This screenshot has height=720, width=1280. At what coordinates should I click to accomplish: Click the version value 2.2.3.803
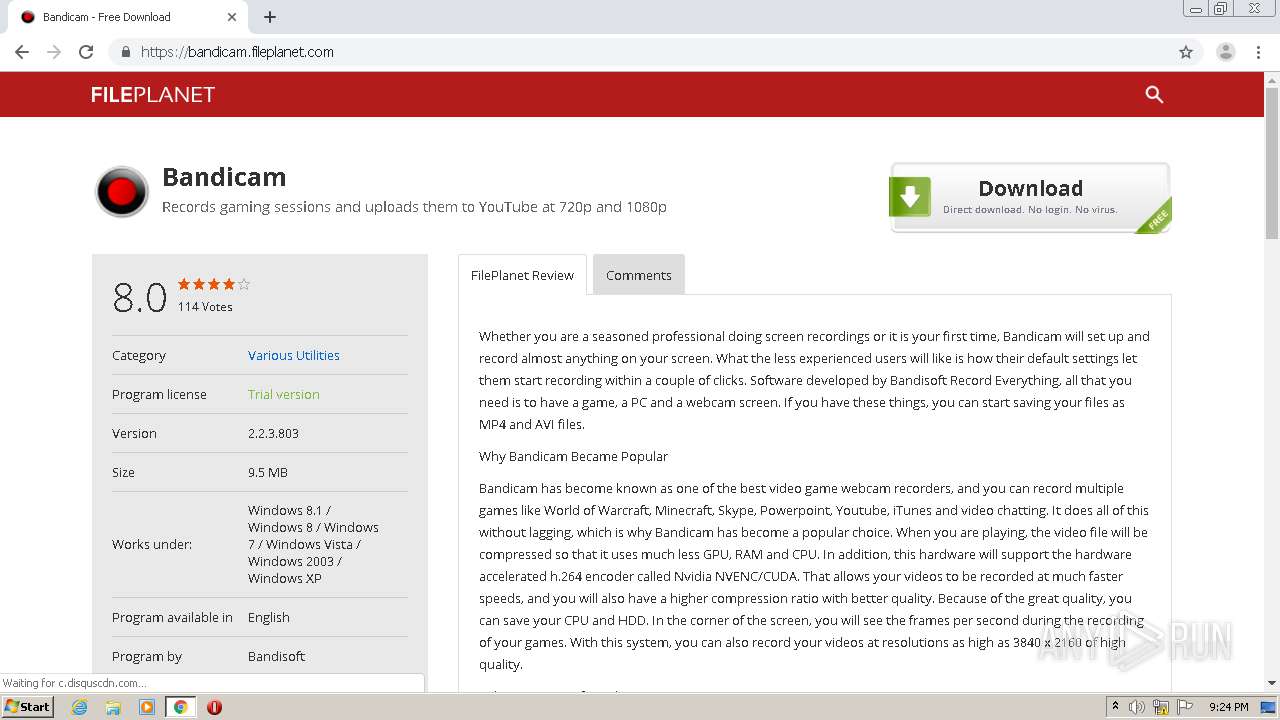point(273,433)
